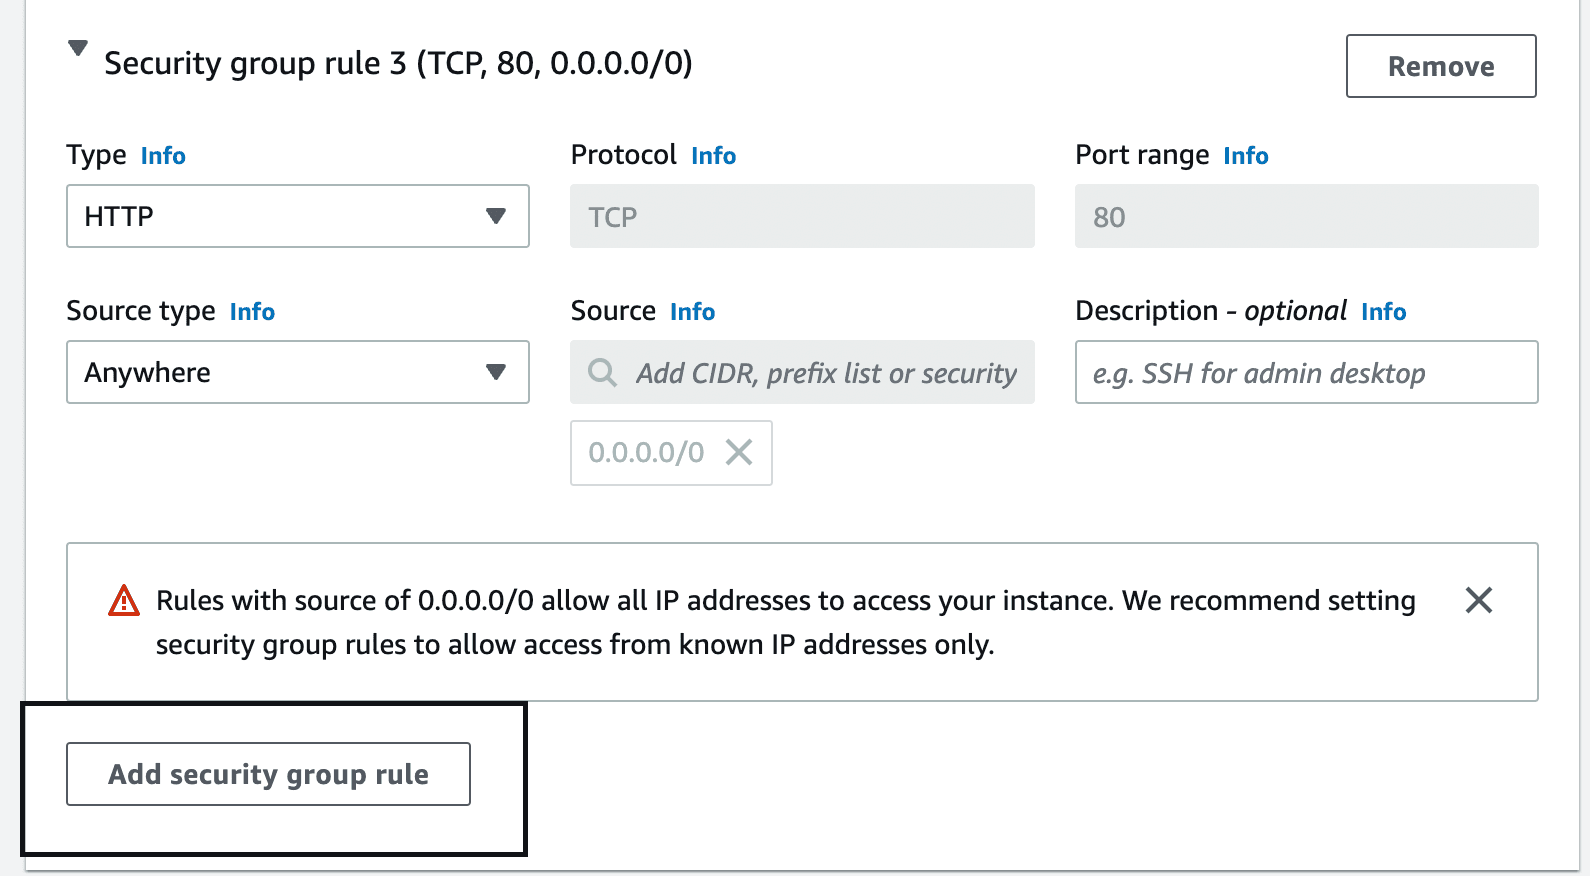Click the warning triangle icon in the alert
1590x876 pixels.
click(124, 600)
